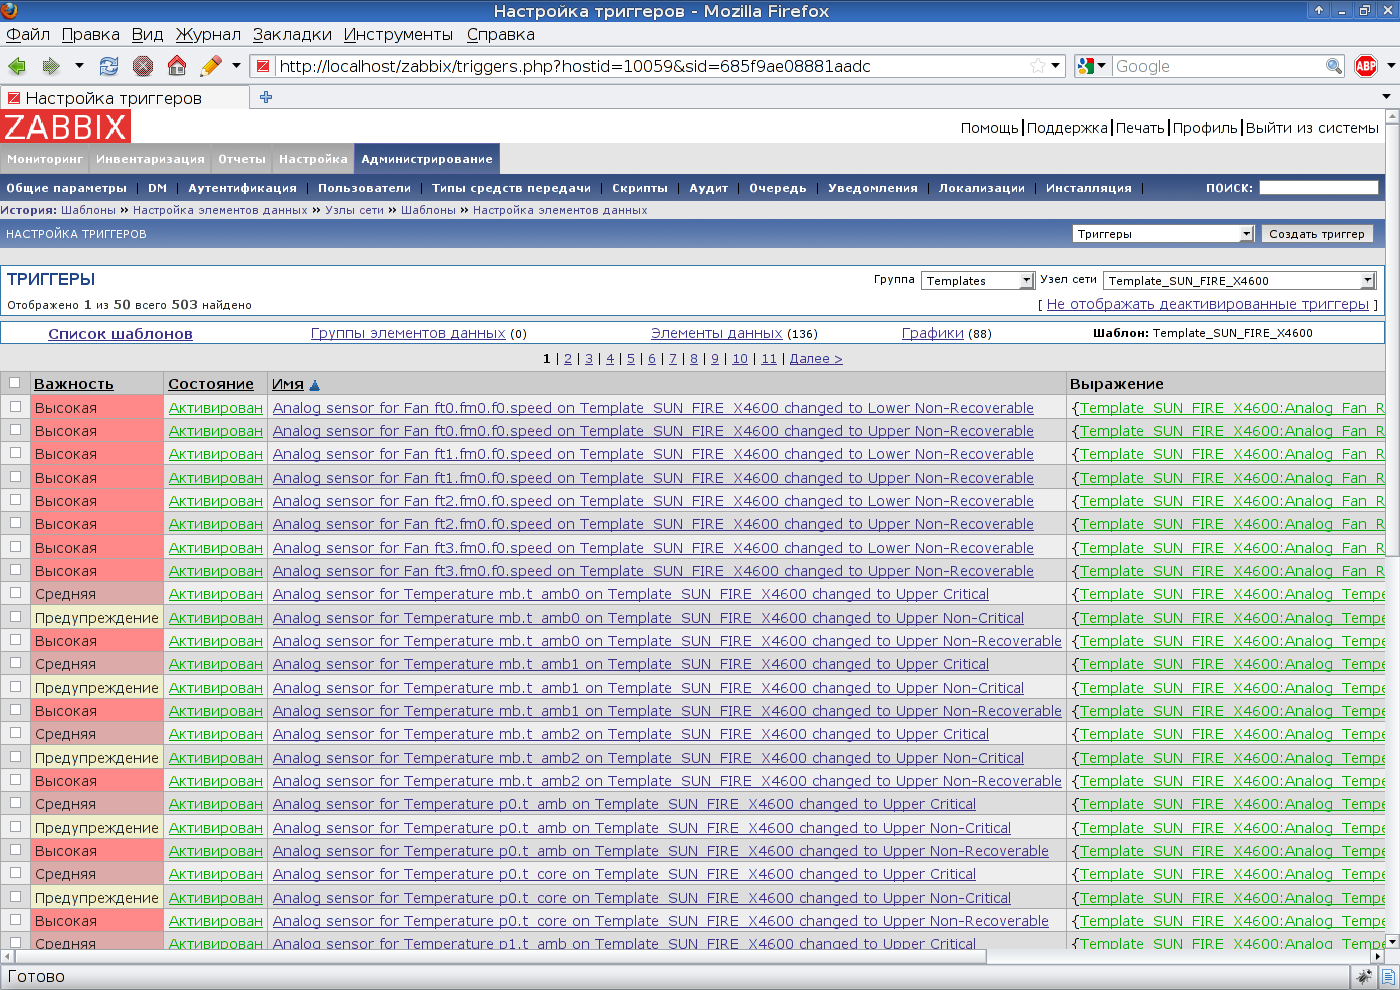The image size is (1400, 990).
Task: Bookmark page with the star icon
Action: point(1038,66)
